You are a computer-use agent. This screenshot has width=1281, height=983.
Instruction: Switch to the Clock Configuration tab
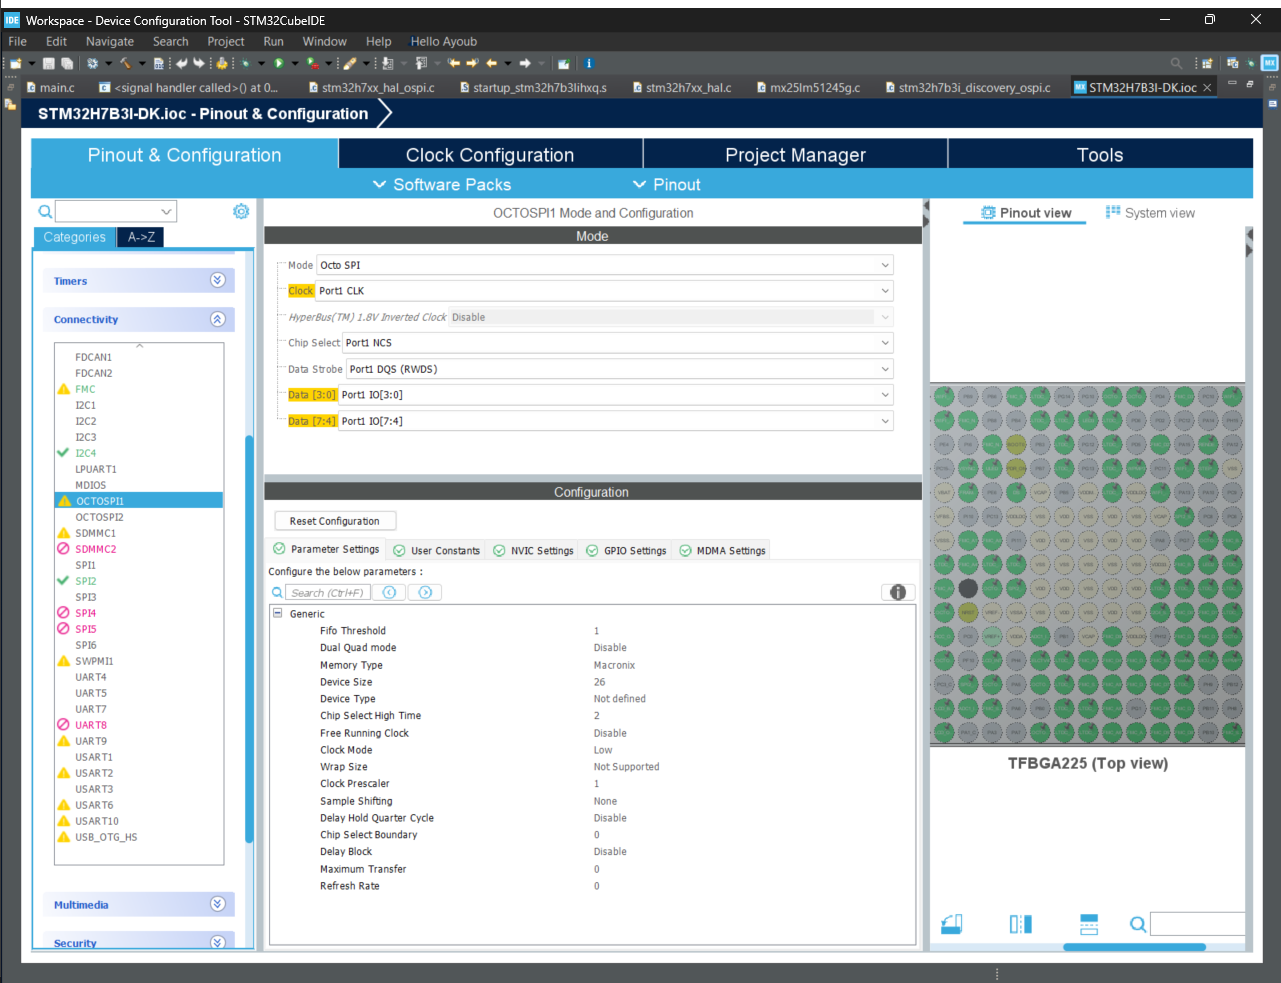(490, 155)
